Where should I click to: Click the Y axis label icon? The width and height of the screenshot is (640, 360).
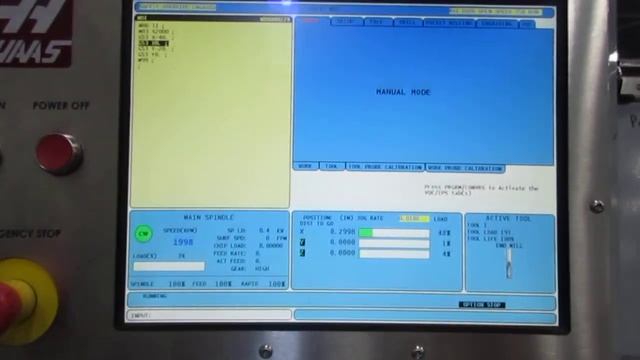pos(302,242)
